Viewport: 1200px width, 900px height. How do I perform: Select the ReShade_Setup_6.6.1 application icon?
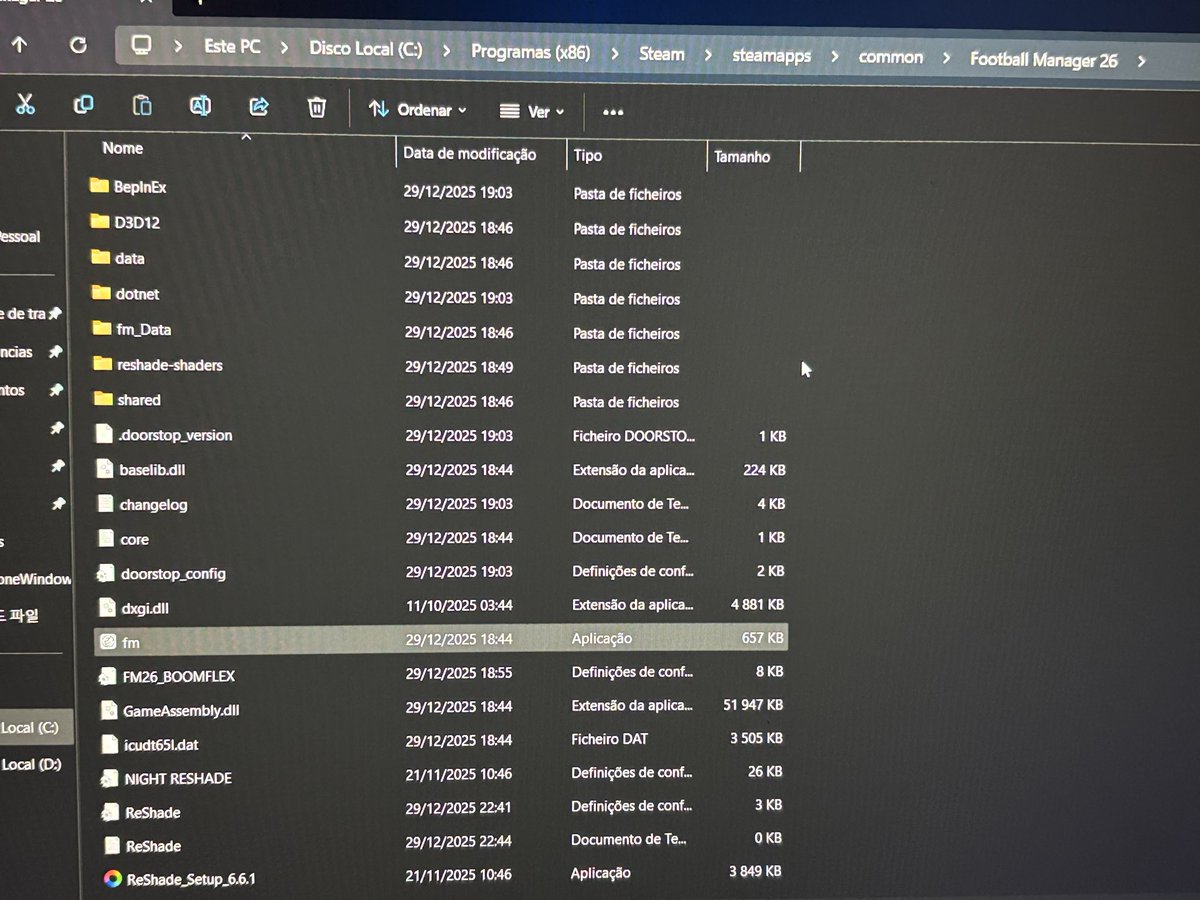pyautogui.click(x=112, y=880)
